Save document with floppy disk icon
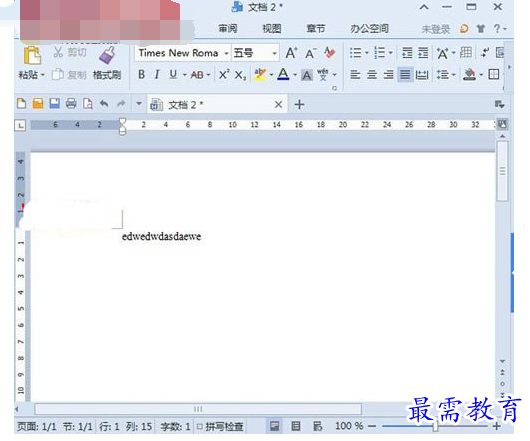The height and width of the screenshot is (441, 530). pos(54,103)
